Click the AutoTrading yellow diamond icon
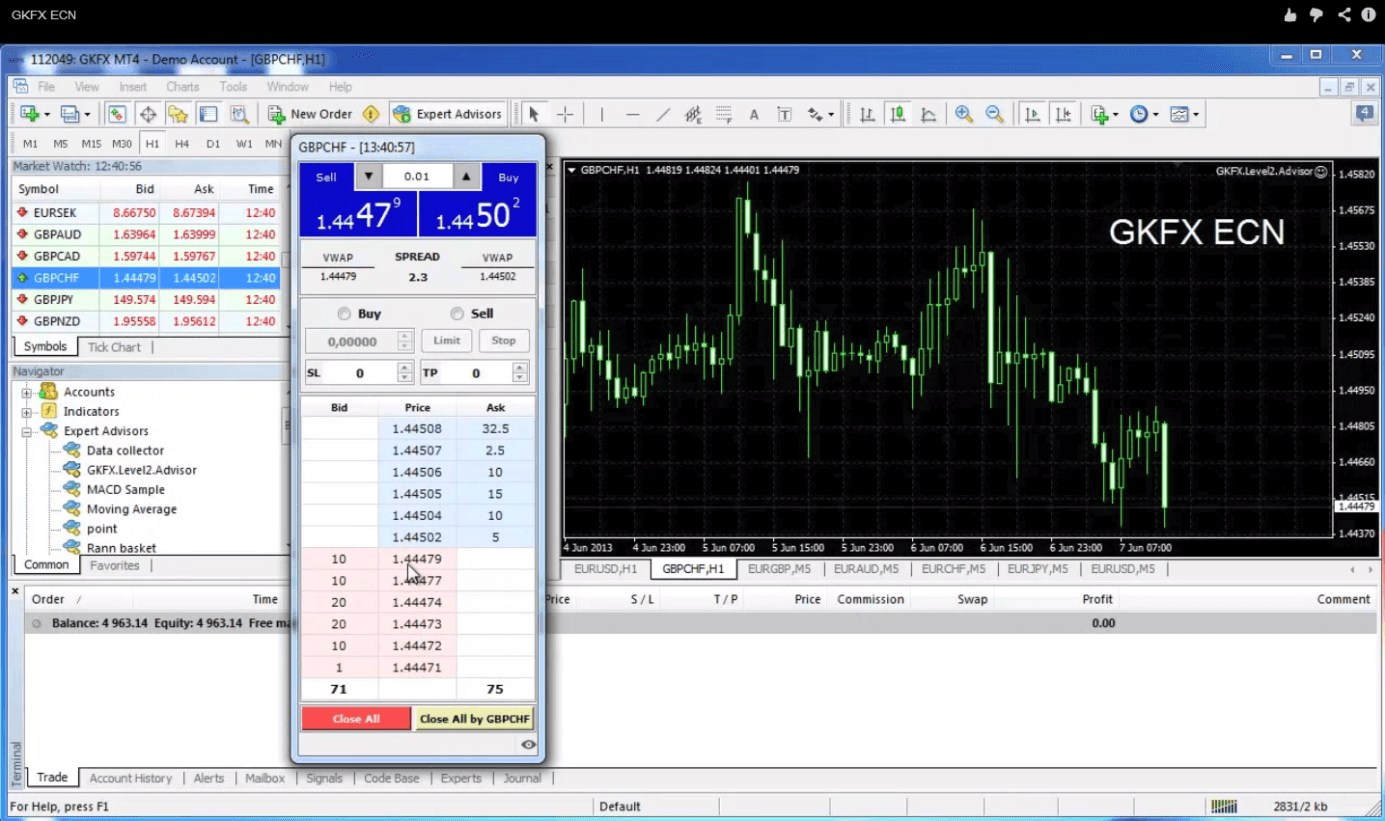Viewport: 1385px width, 821px height. point(371,114)
